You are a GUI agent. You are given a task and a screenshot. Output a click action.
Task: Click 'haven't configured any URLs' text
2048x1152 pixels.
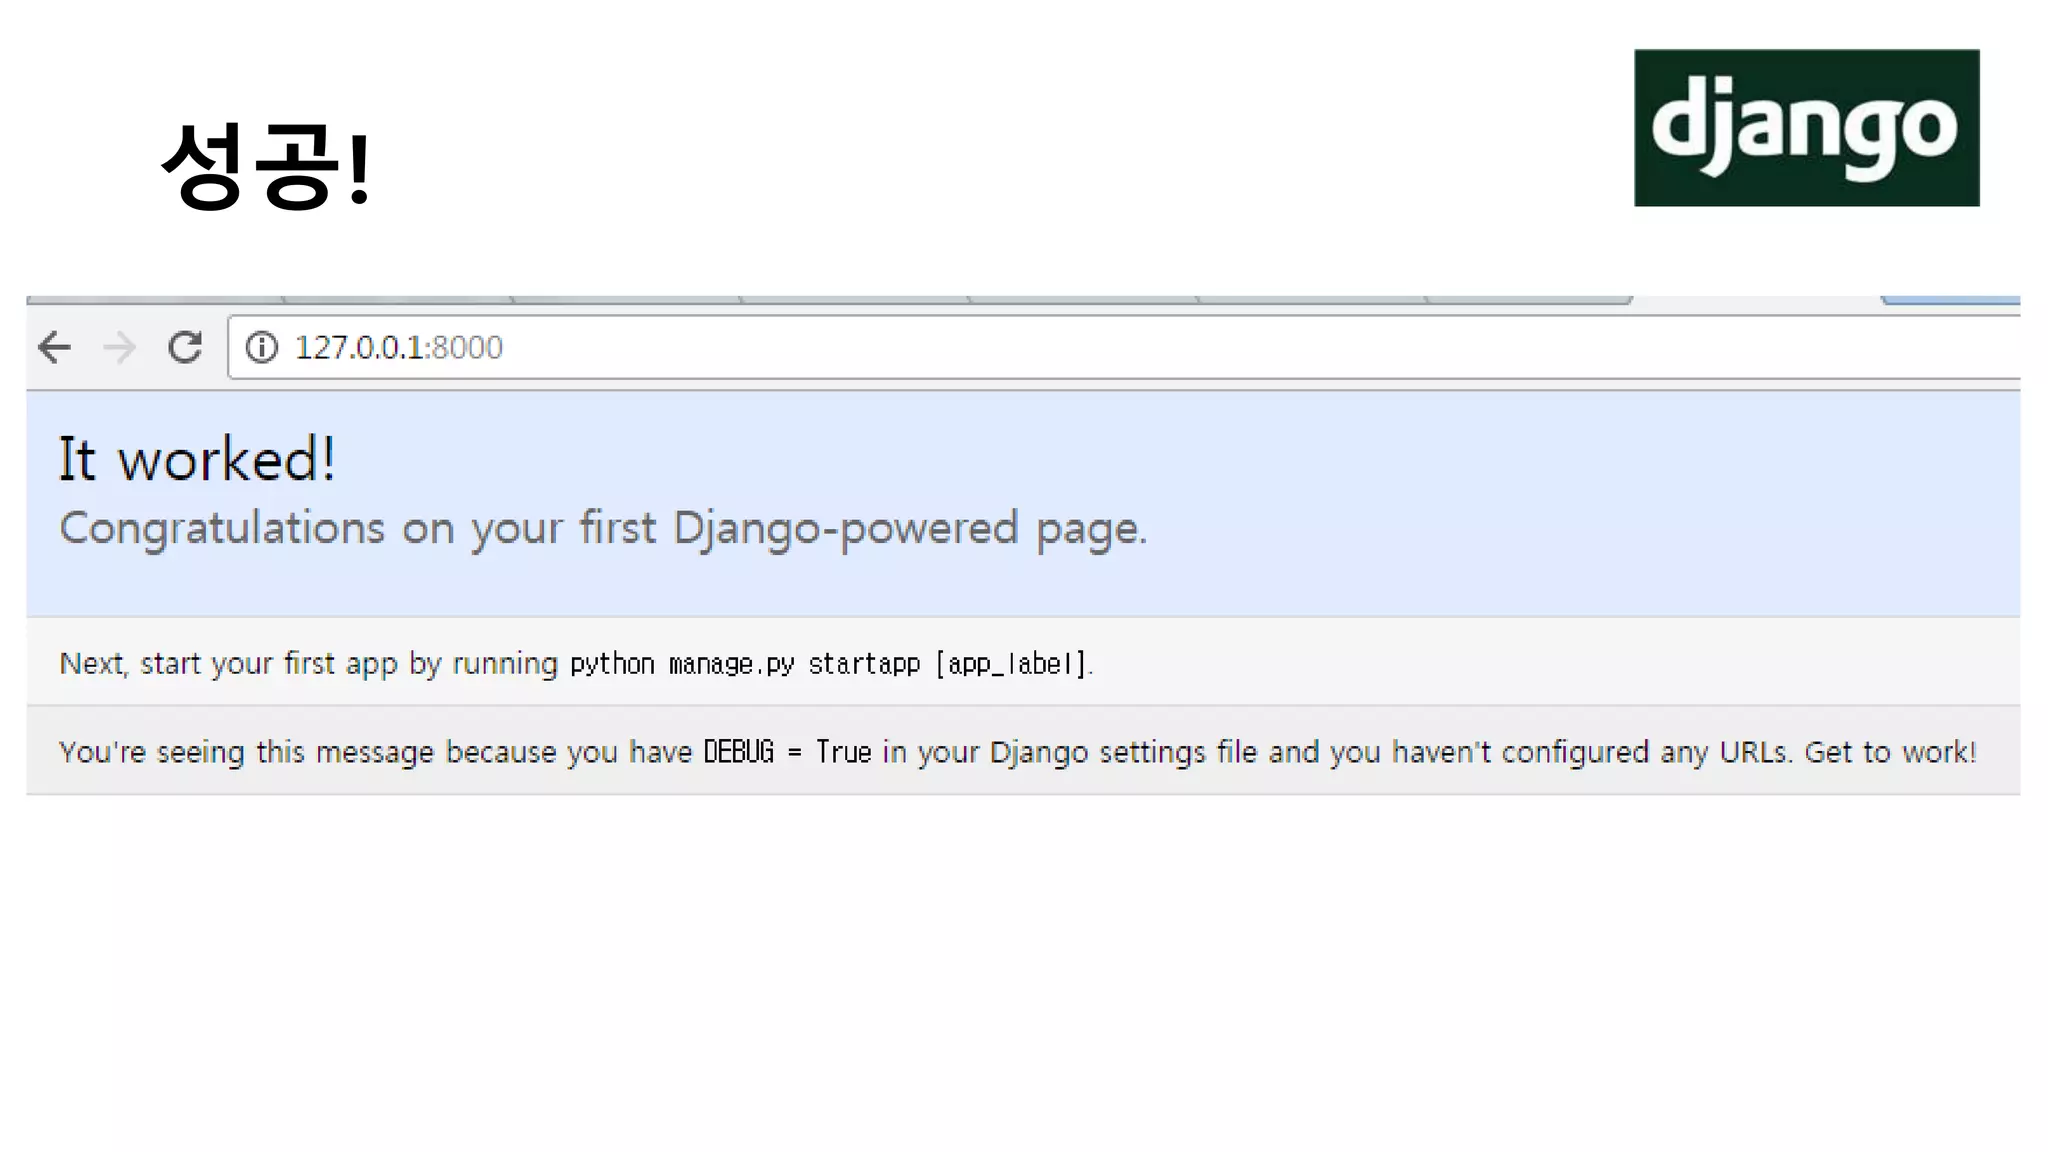[1589, 752]
